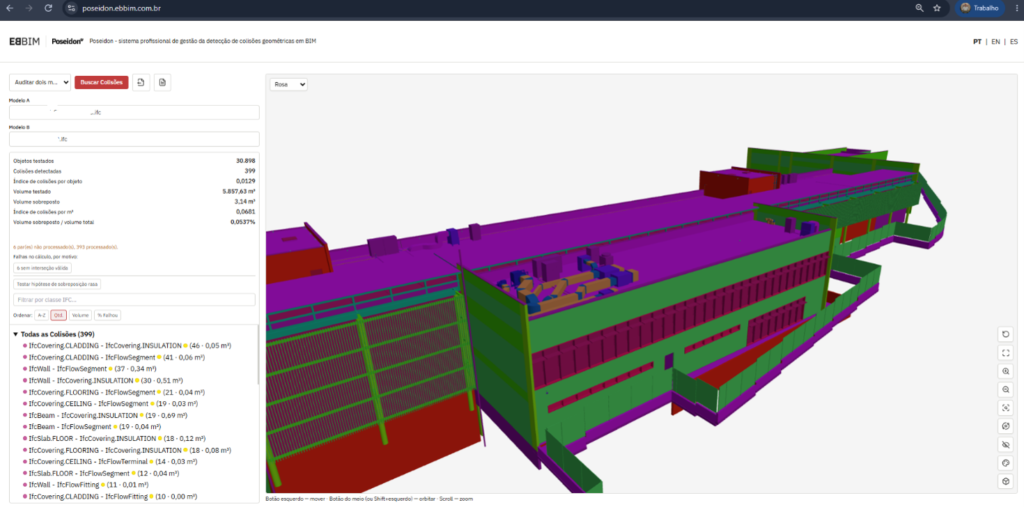The width and height of the screenshot is (1024, 507).
Task: Go back with browser back arrow
Action: [10, 8]
